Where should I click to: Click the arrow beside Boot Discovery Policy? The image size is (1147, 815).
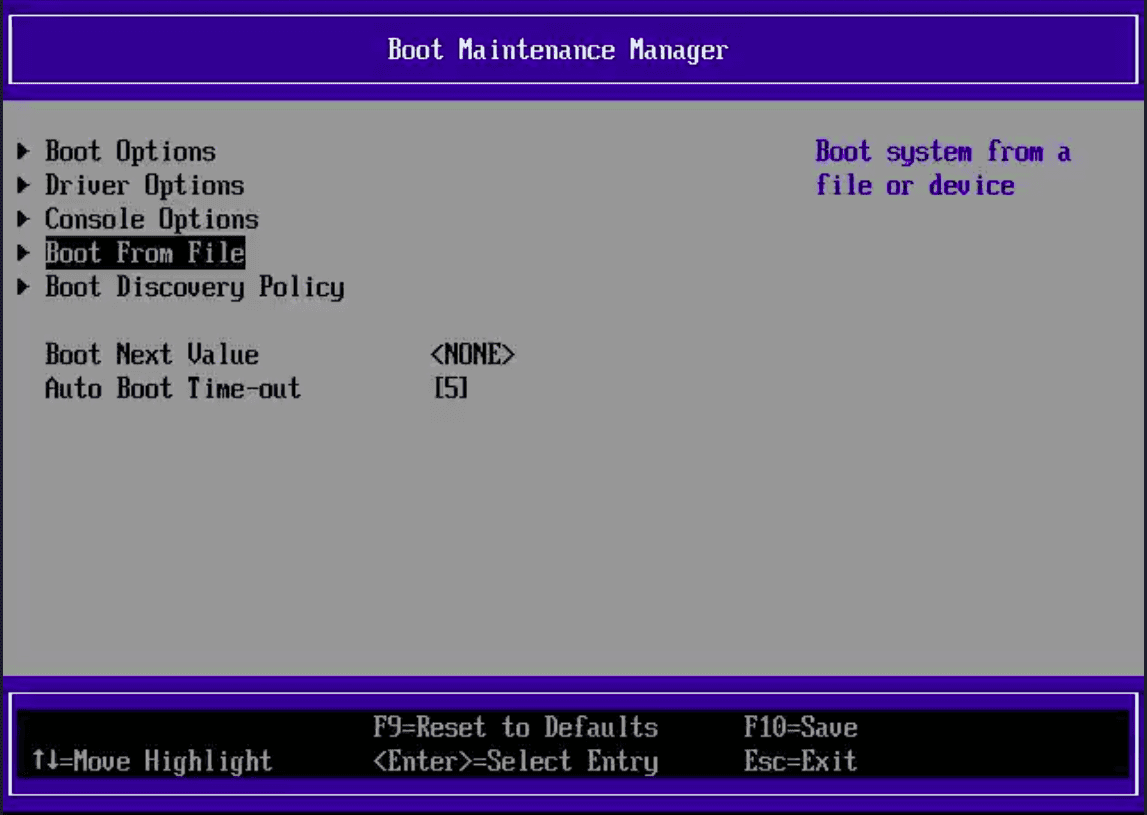pos(23,287)
